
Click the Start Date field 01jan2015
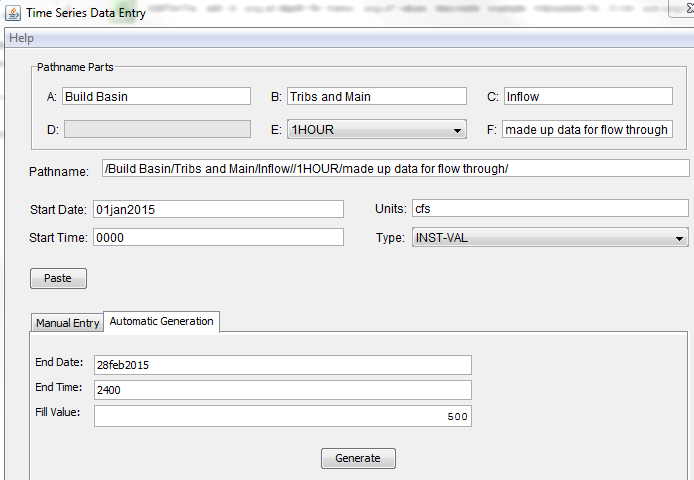tap(218, 209)
